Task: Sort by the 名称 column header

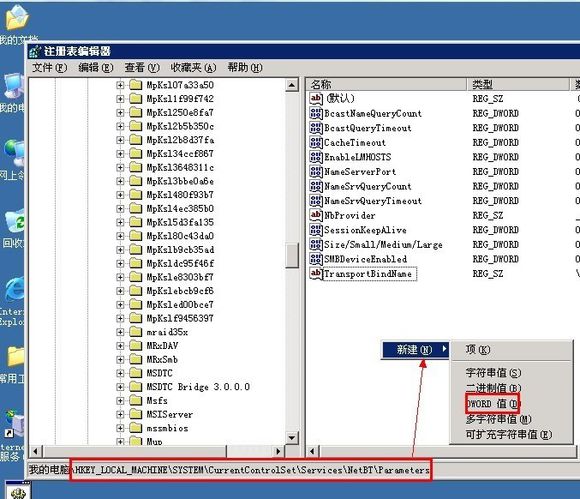Action: pyautogui.click(x=387, y=84)
